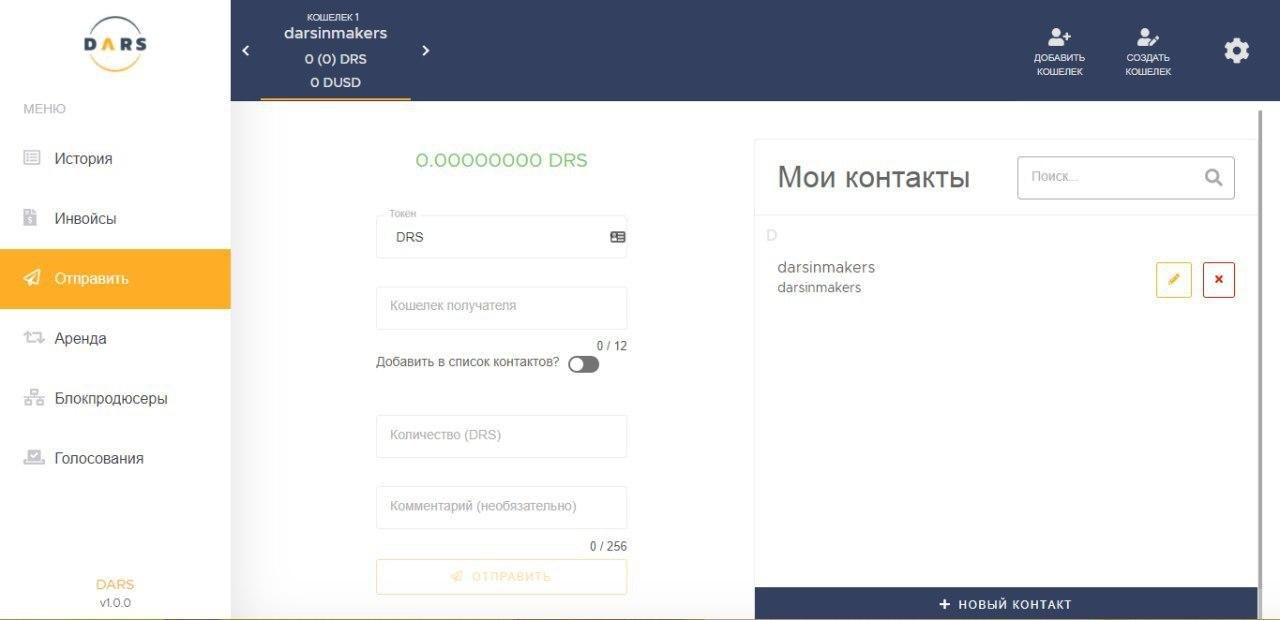Open Аренда menu item
Screen dimensions: 1280x620
pos(115,338)
